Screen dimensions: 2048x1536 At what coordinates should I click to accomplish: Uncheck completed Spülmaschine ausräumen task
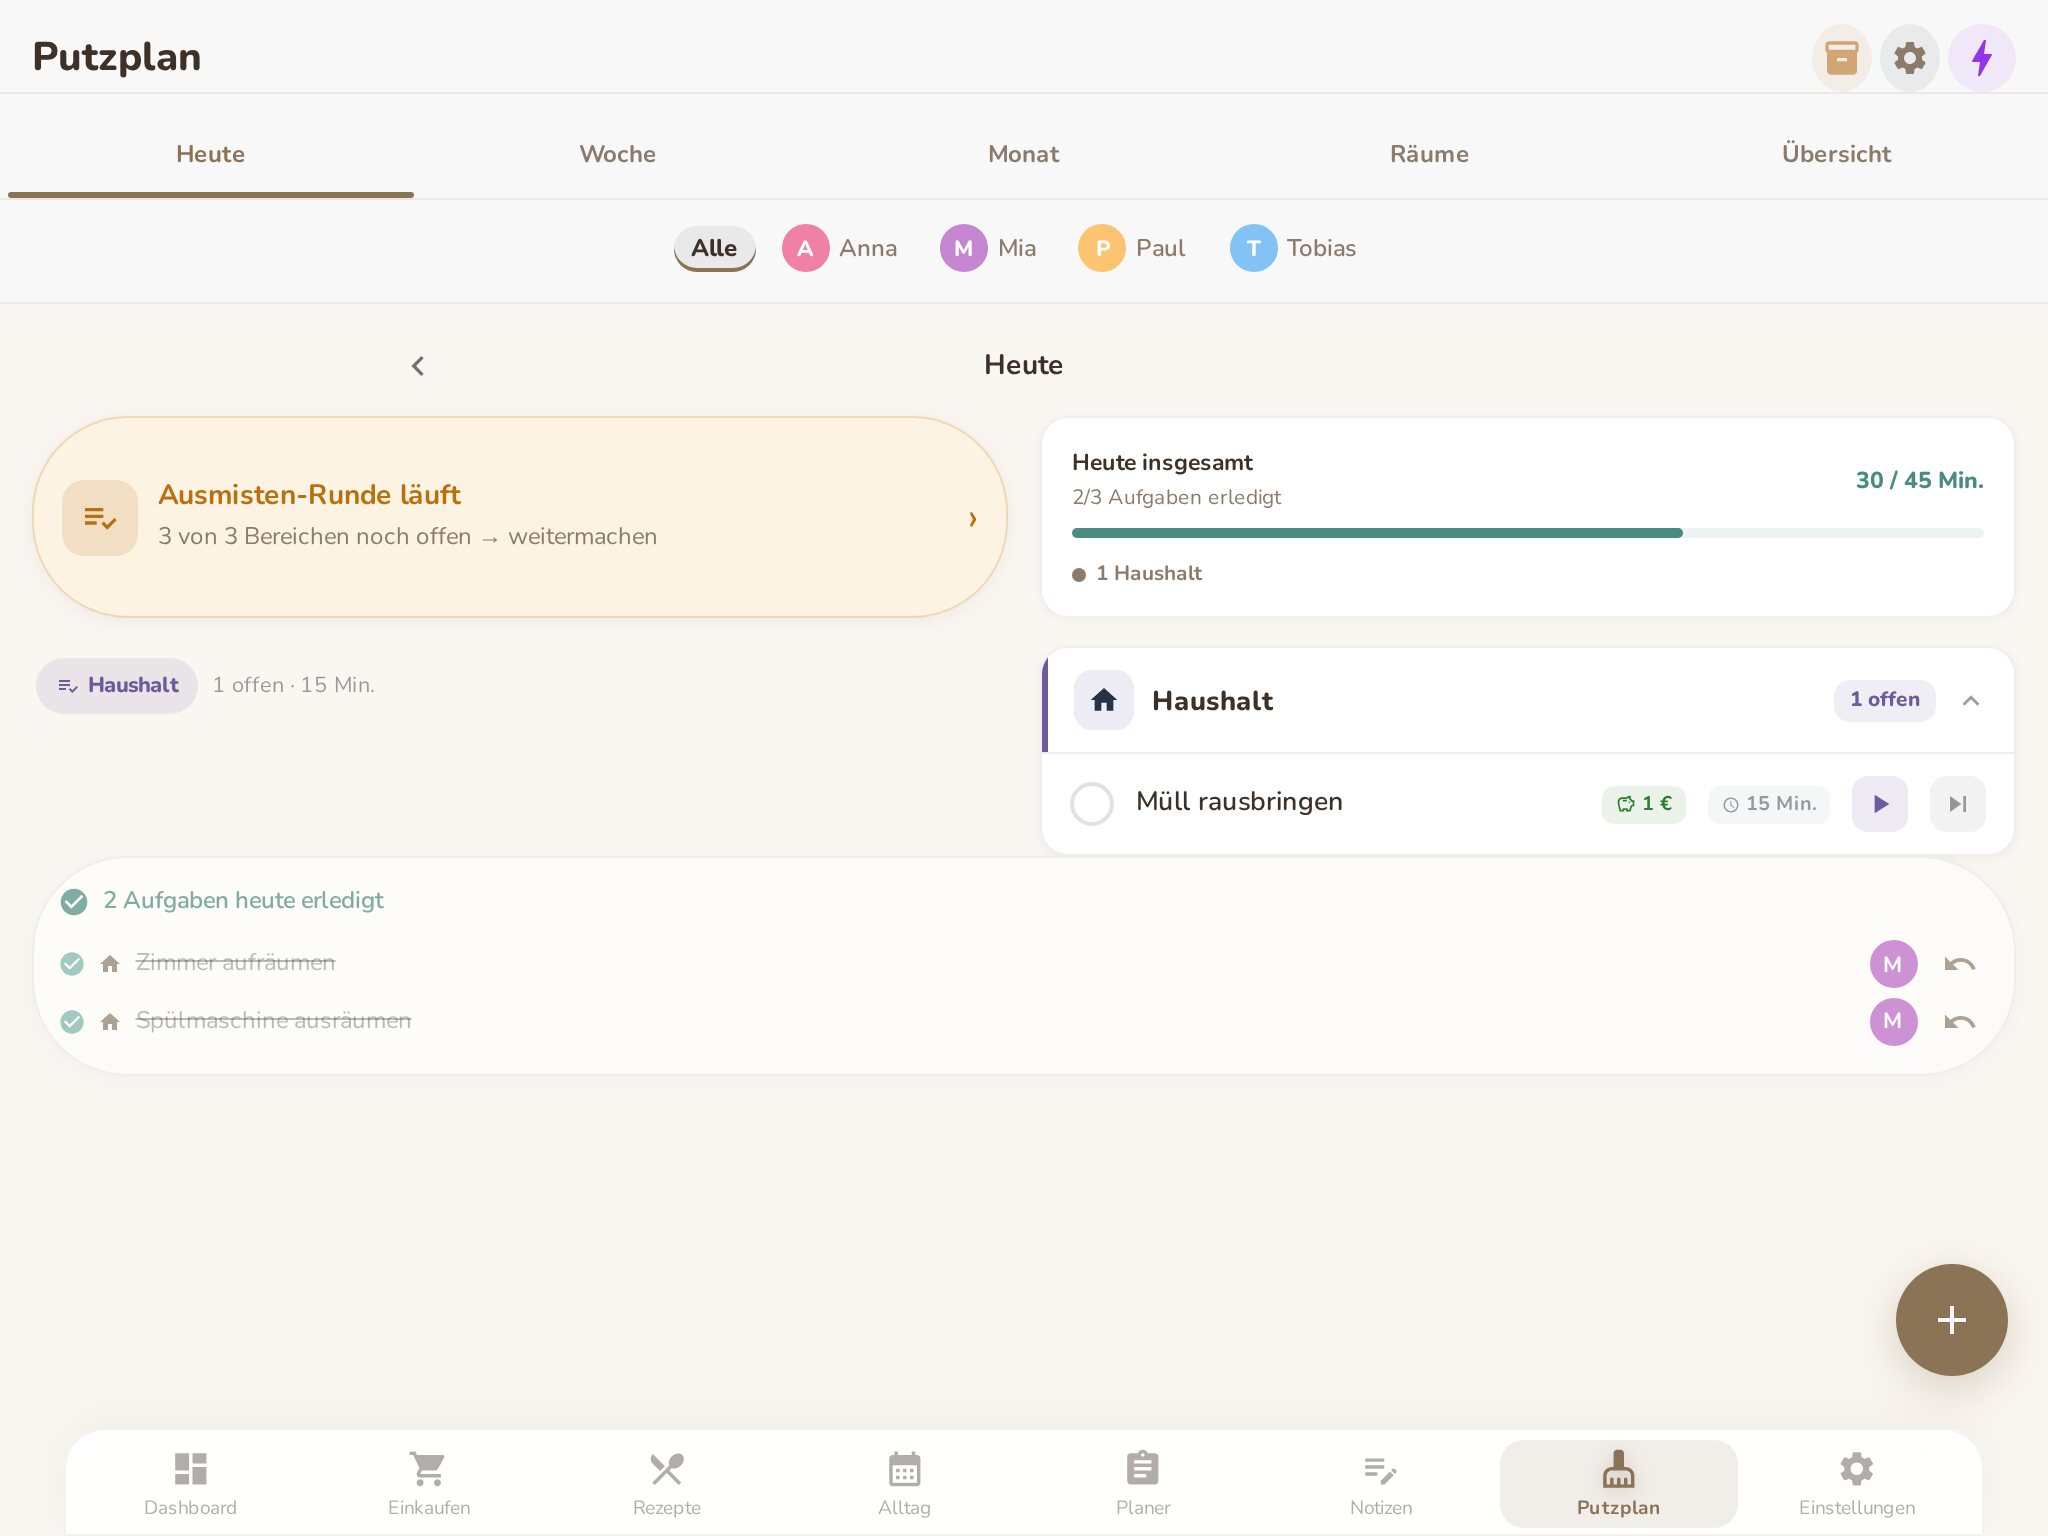pyautogui.click(x=72, y=1022)
